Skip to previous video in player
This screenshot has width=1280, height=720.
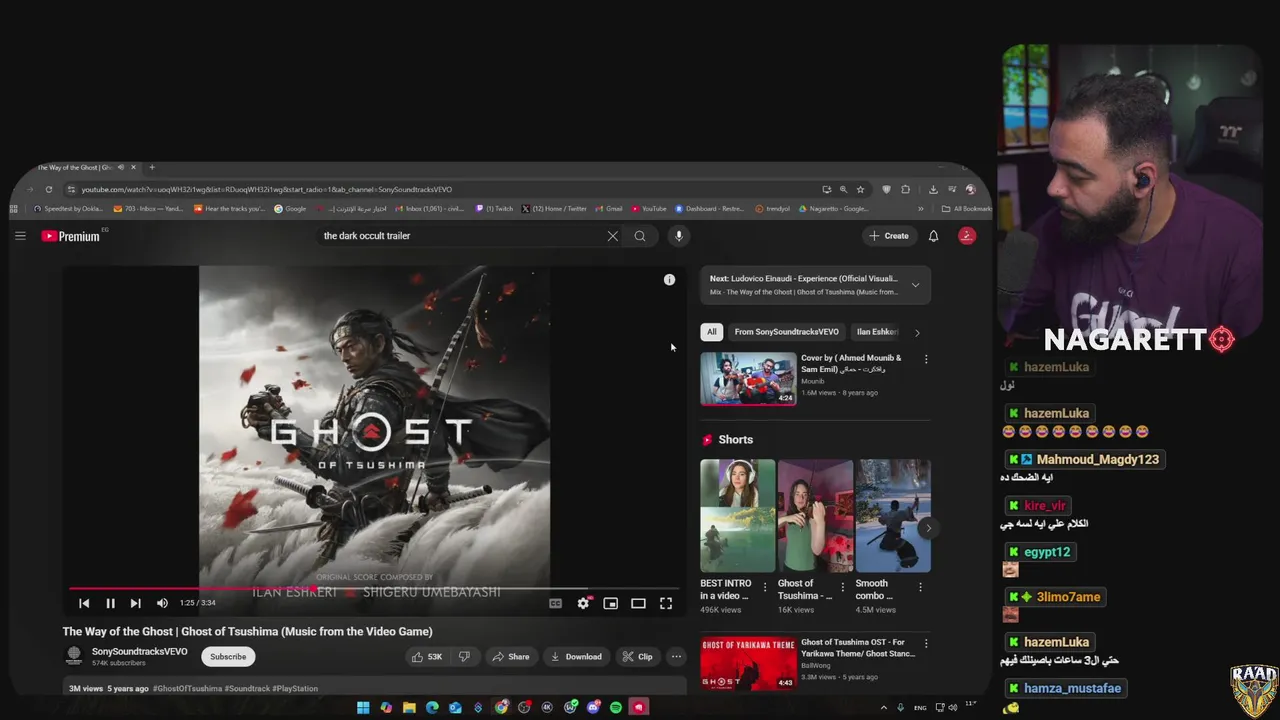(84, 603)
